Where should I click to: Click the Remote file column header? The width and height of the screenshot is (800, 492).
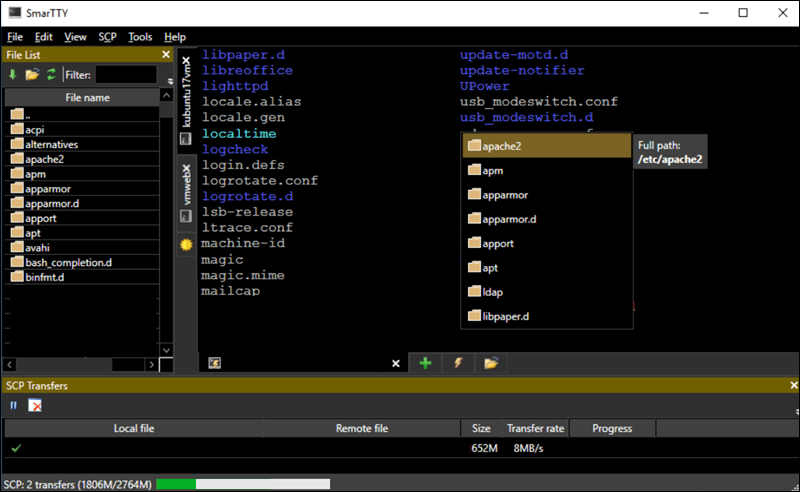(362, 428)
